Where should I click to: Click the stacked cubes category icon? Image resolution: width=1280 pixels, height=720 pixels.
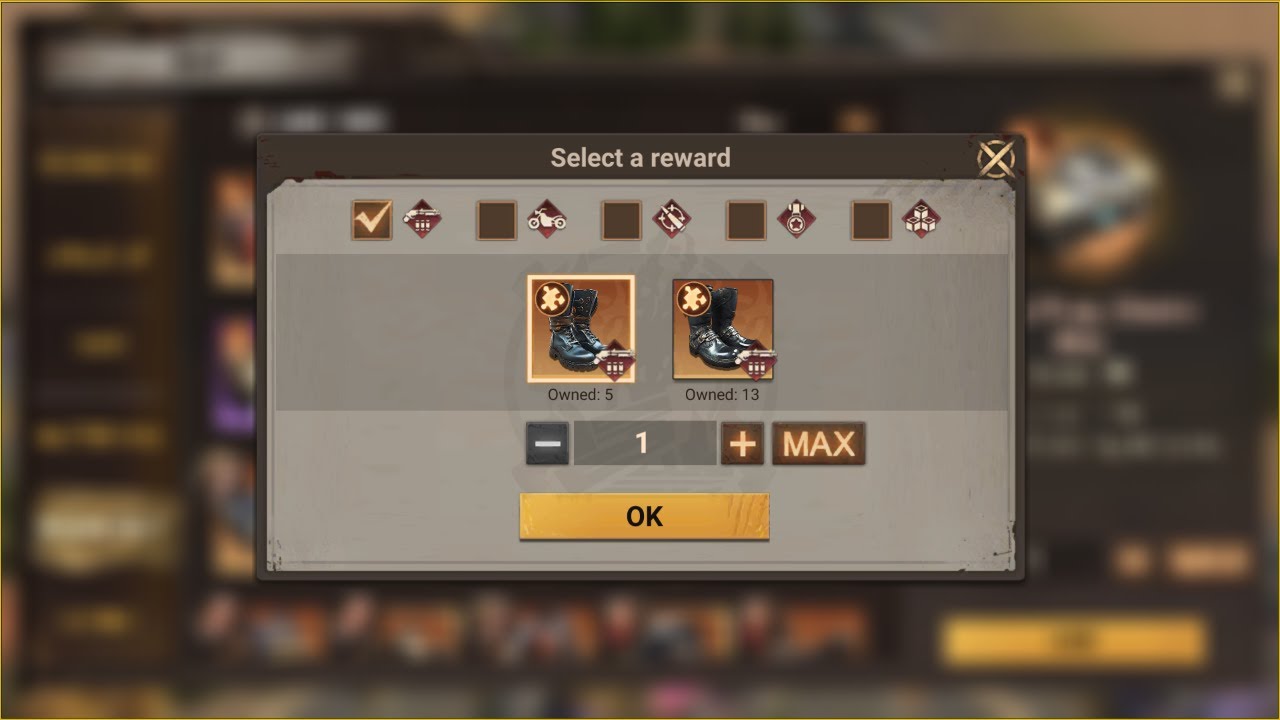click(x=921, y=220)
